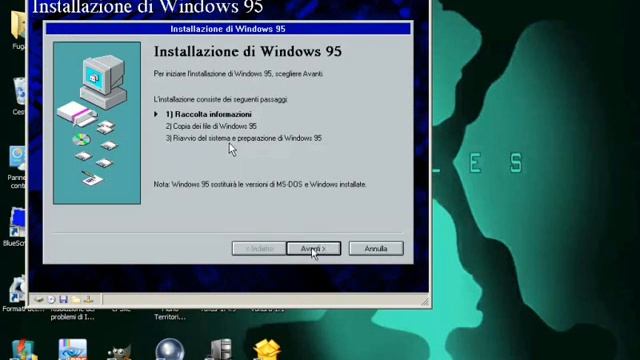Click the arrow marker beside Raccolta informazioni
Viewport: 640px width, 360px height.
coord(156,114)
